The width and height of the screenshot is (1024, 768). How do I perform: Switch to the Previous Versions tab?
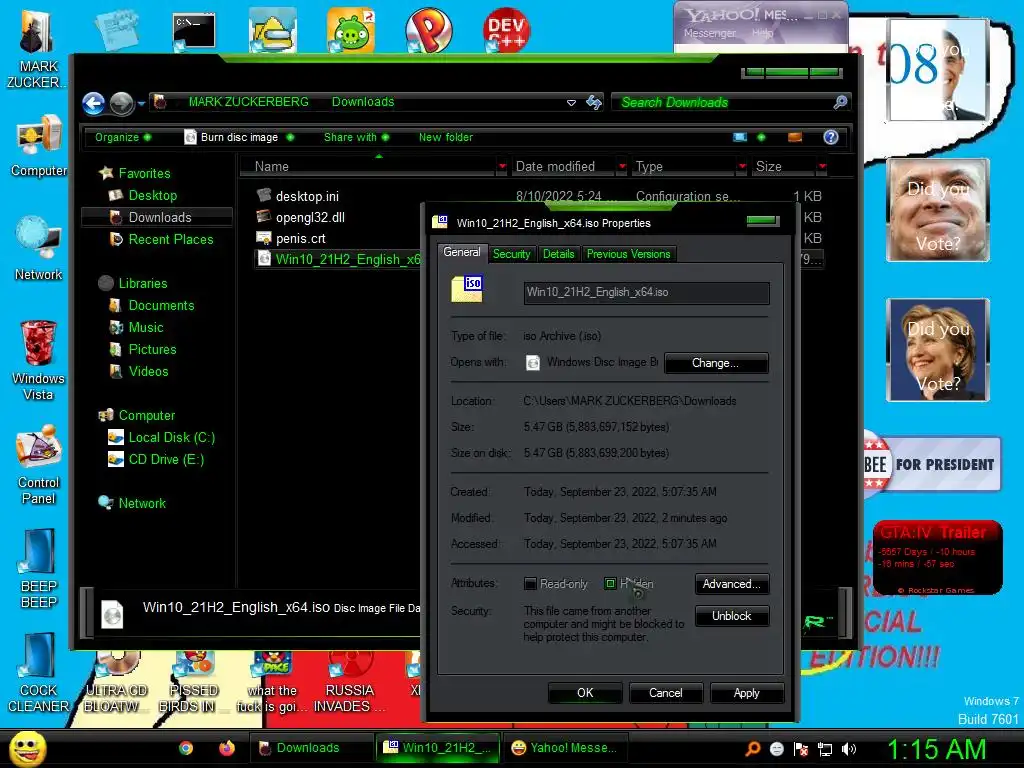[628, 254]
